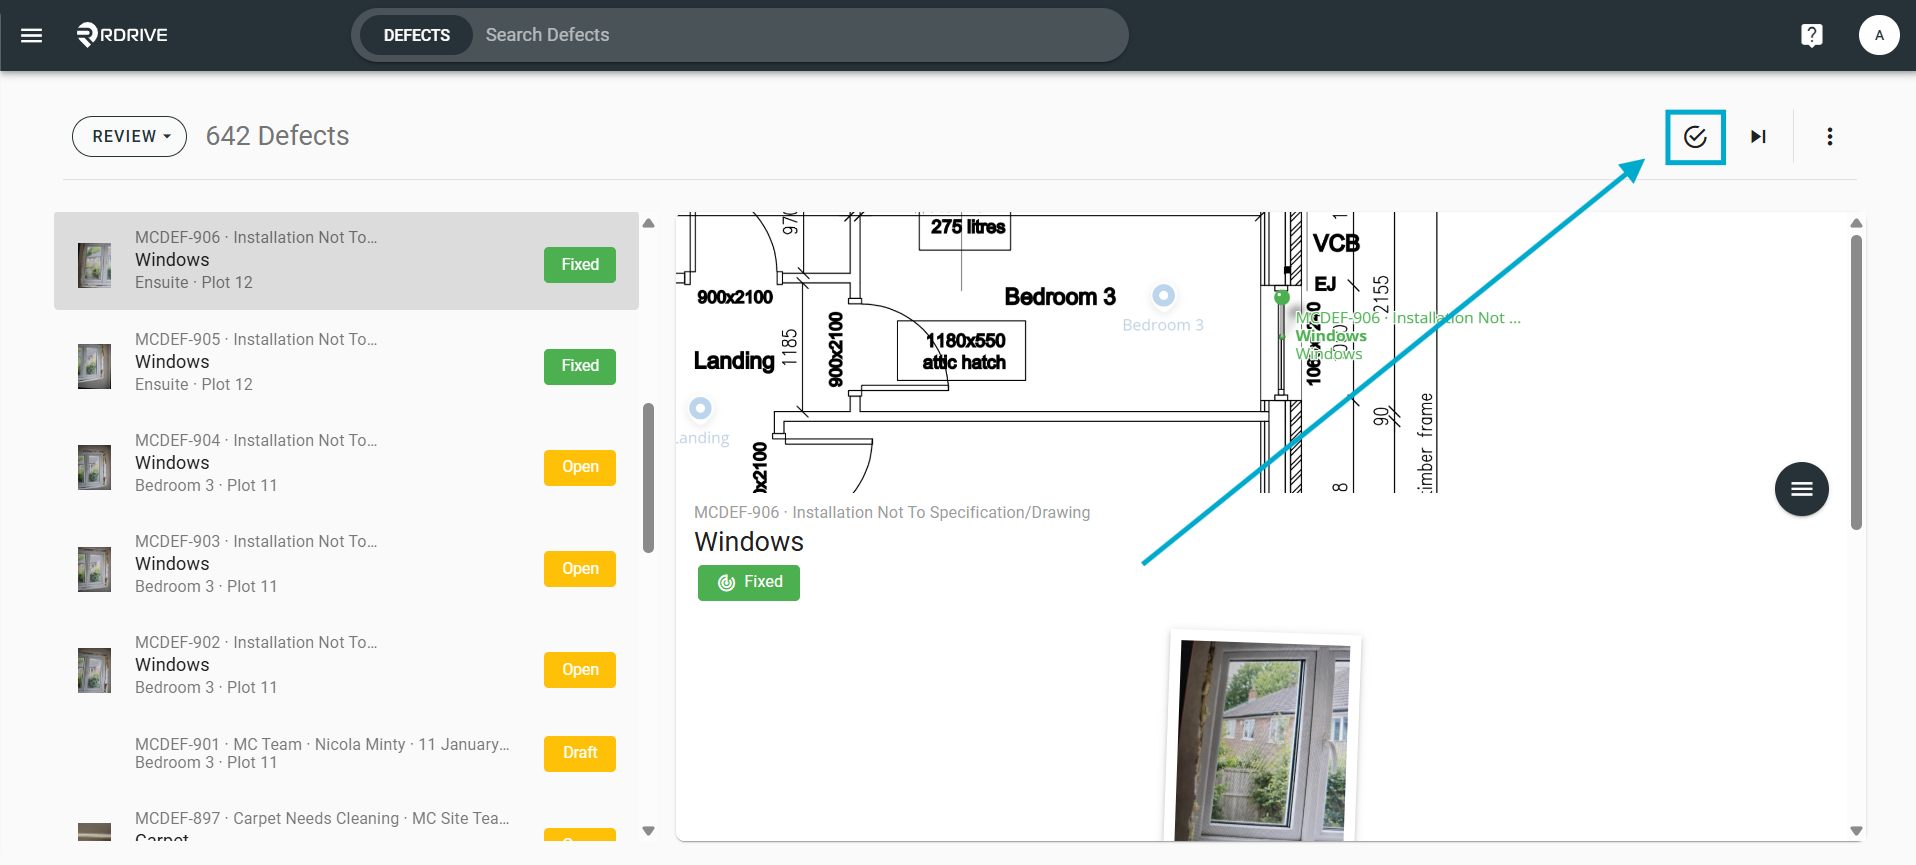Click the Windows defect title in detail

pyautogui.click(x=749, y=542)
